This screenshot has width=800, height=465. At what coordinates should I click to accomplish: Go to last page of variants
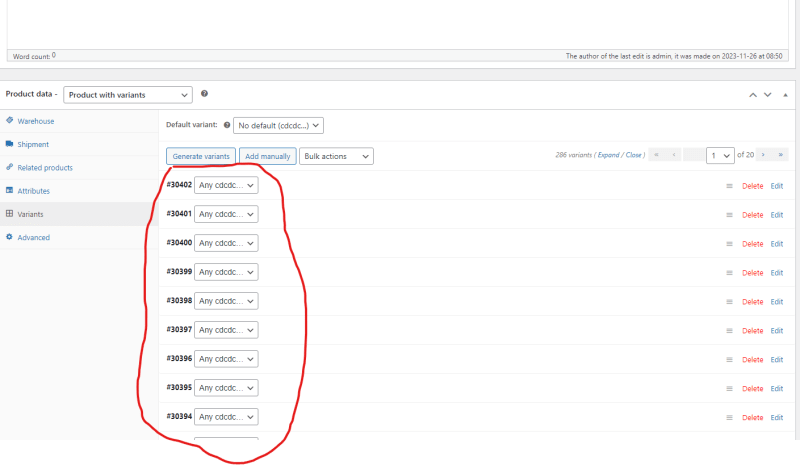click(x=781, y=155)
